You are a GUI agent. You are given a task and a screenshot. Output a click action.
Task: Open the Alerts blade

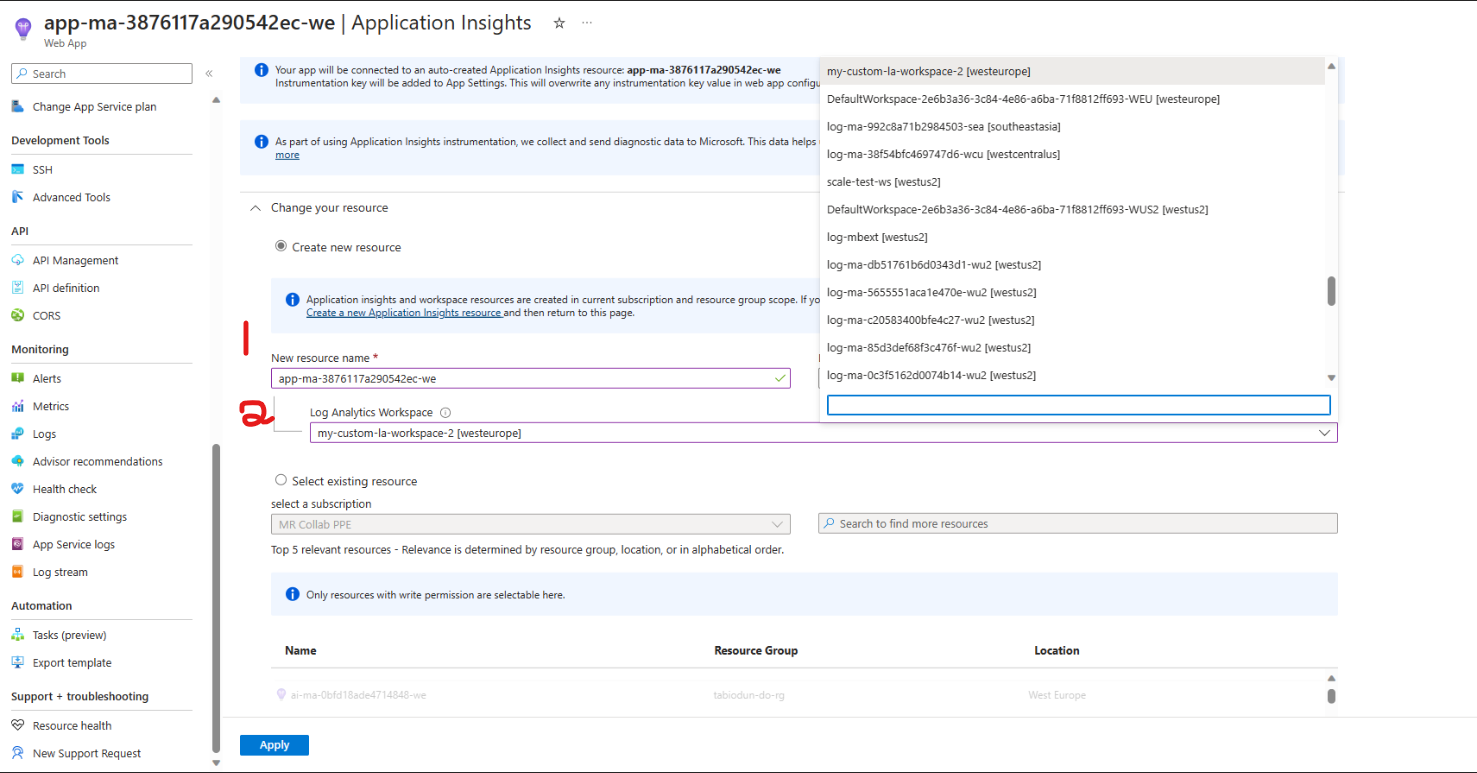[x=44, y=378]
